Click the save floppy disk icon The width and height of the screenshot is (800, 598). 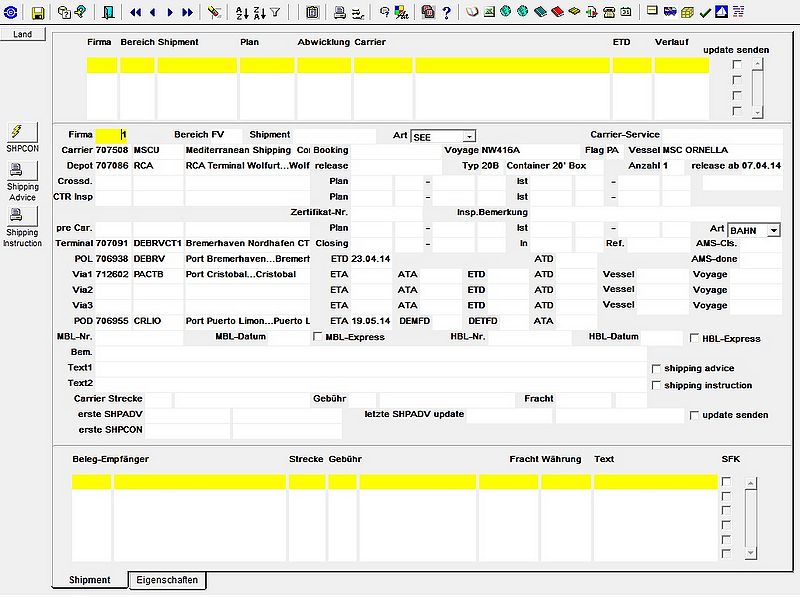coord(38,12)
